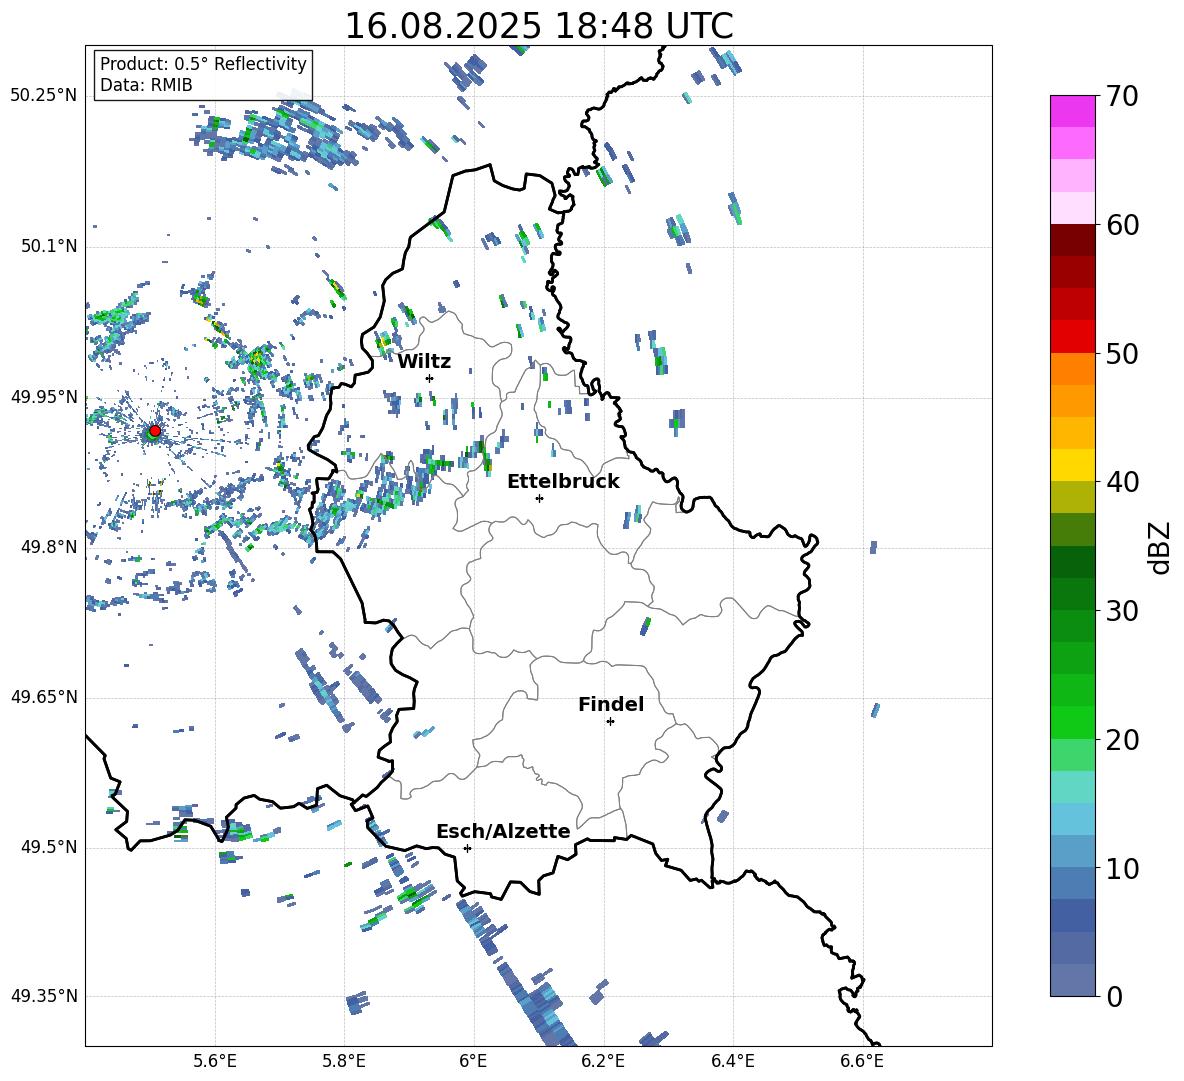Click the Findel station cross marker

tap(610, 722)
